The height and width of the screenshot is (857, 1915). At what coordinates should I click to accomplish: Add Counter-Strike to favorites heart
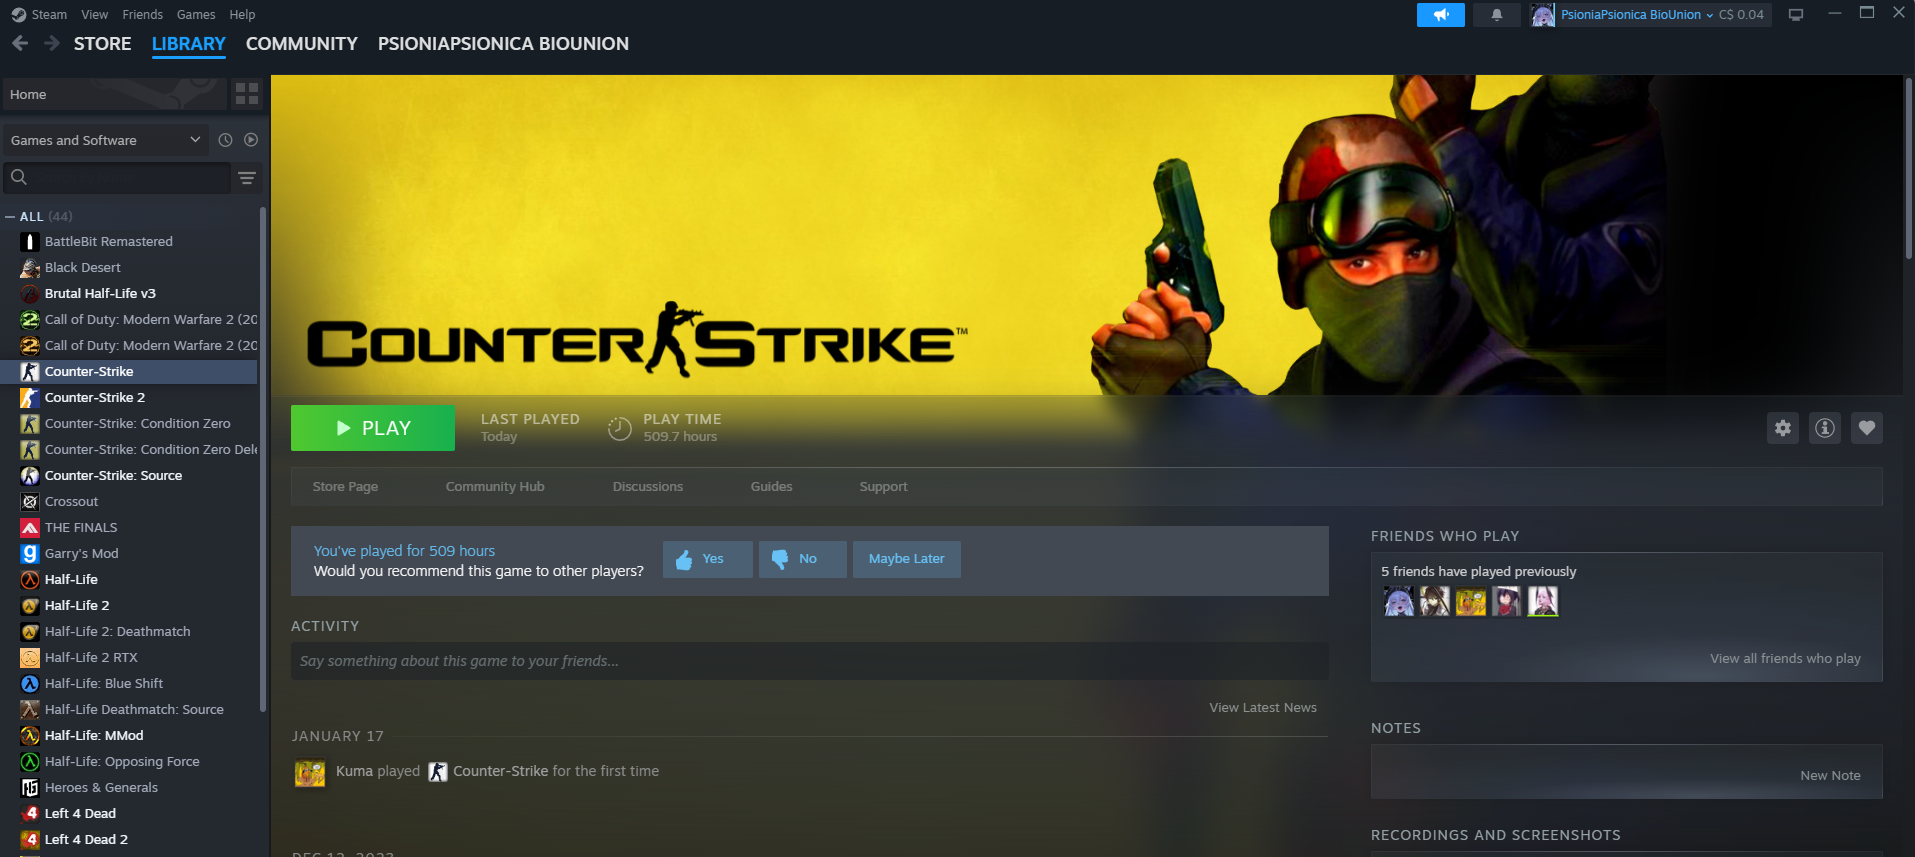click(x=1866, y=428)
